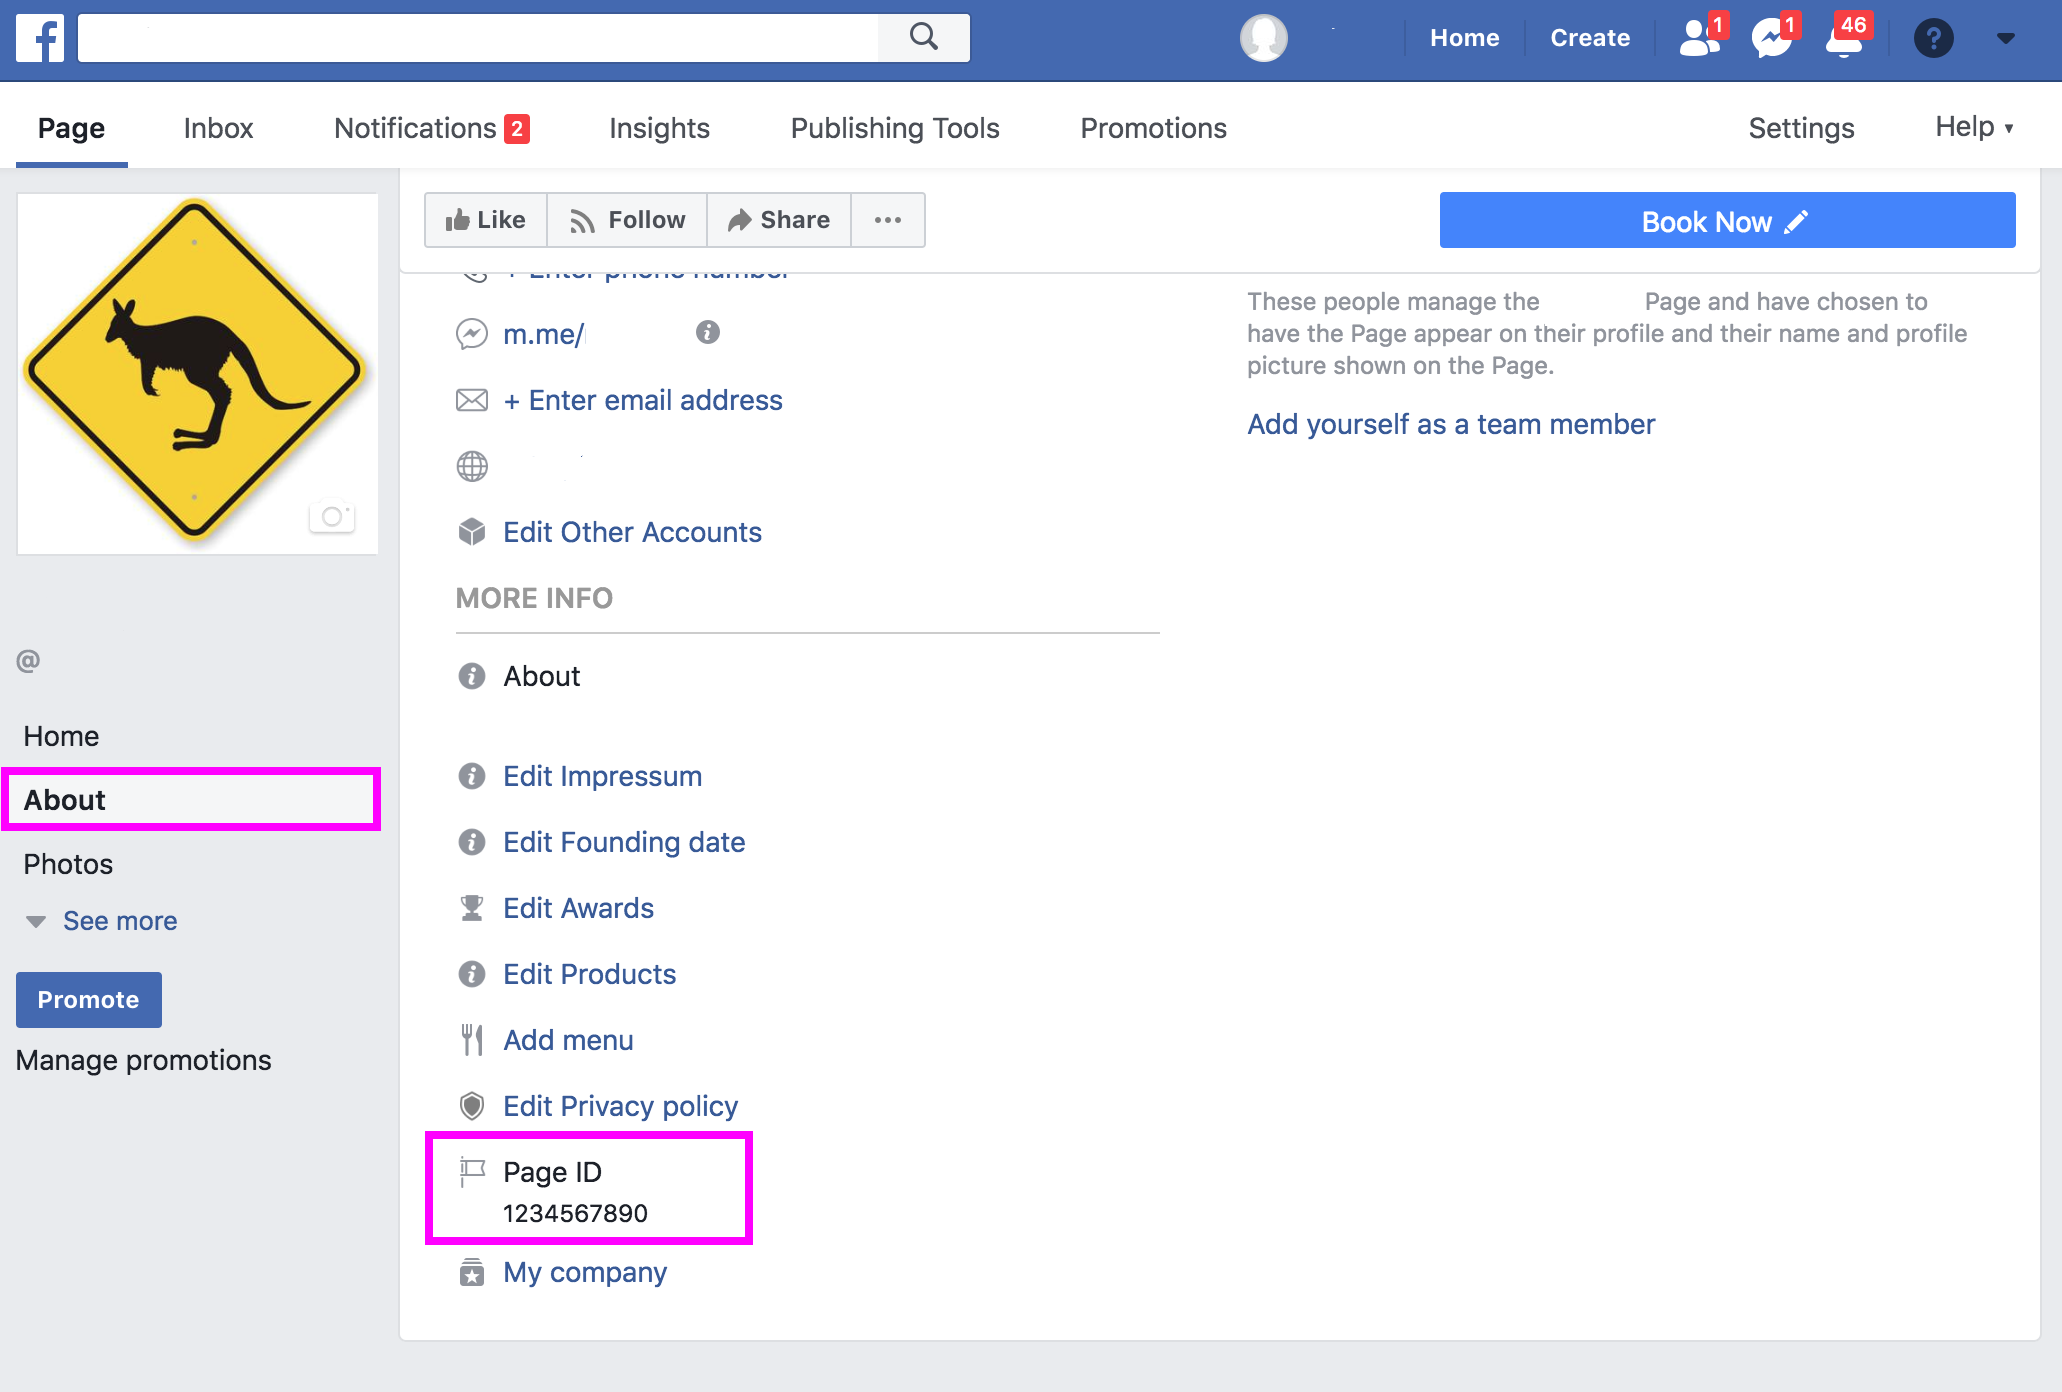The width and height of the screenshot is (2062, 1392).
Task: Click the fork and knife menu icon
Action: (472, 1040)
